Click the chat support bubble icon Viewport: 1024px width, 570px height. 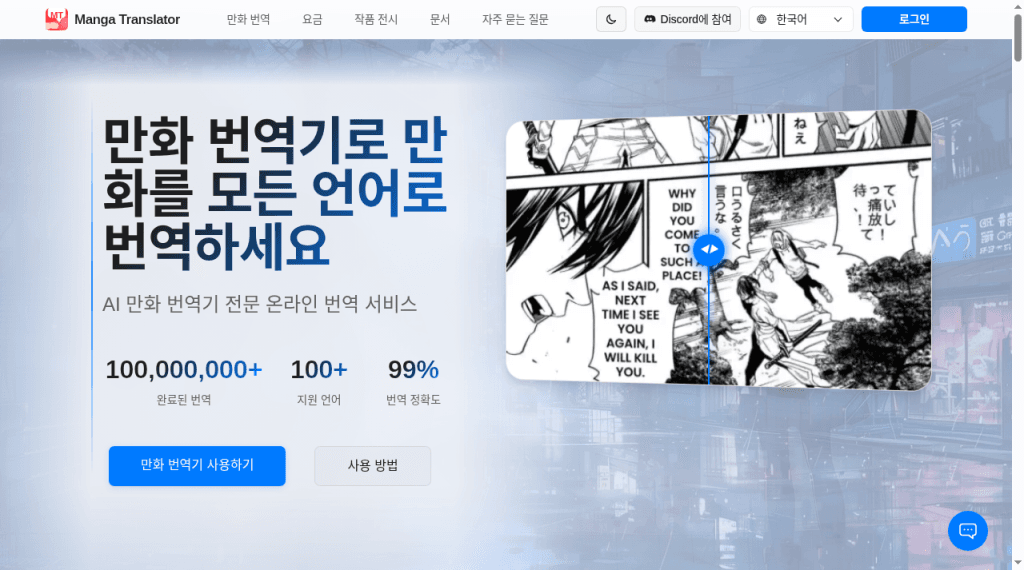[x=967, y=530]
